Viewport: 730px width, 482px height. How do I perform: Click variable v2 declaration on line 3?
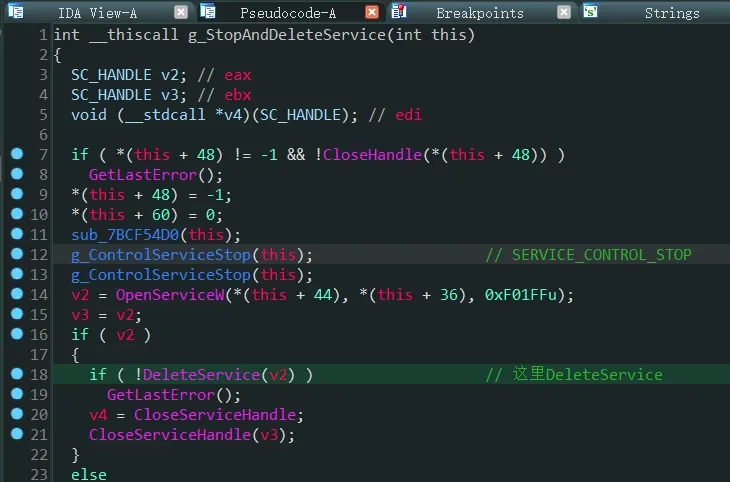128,75
